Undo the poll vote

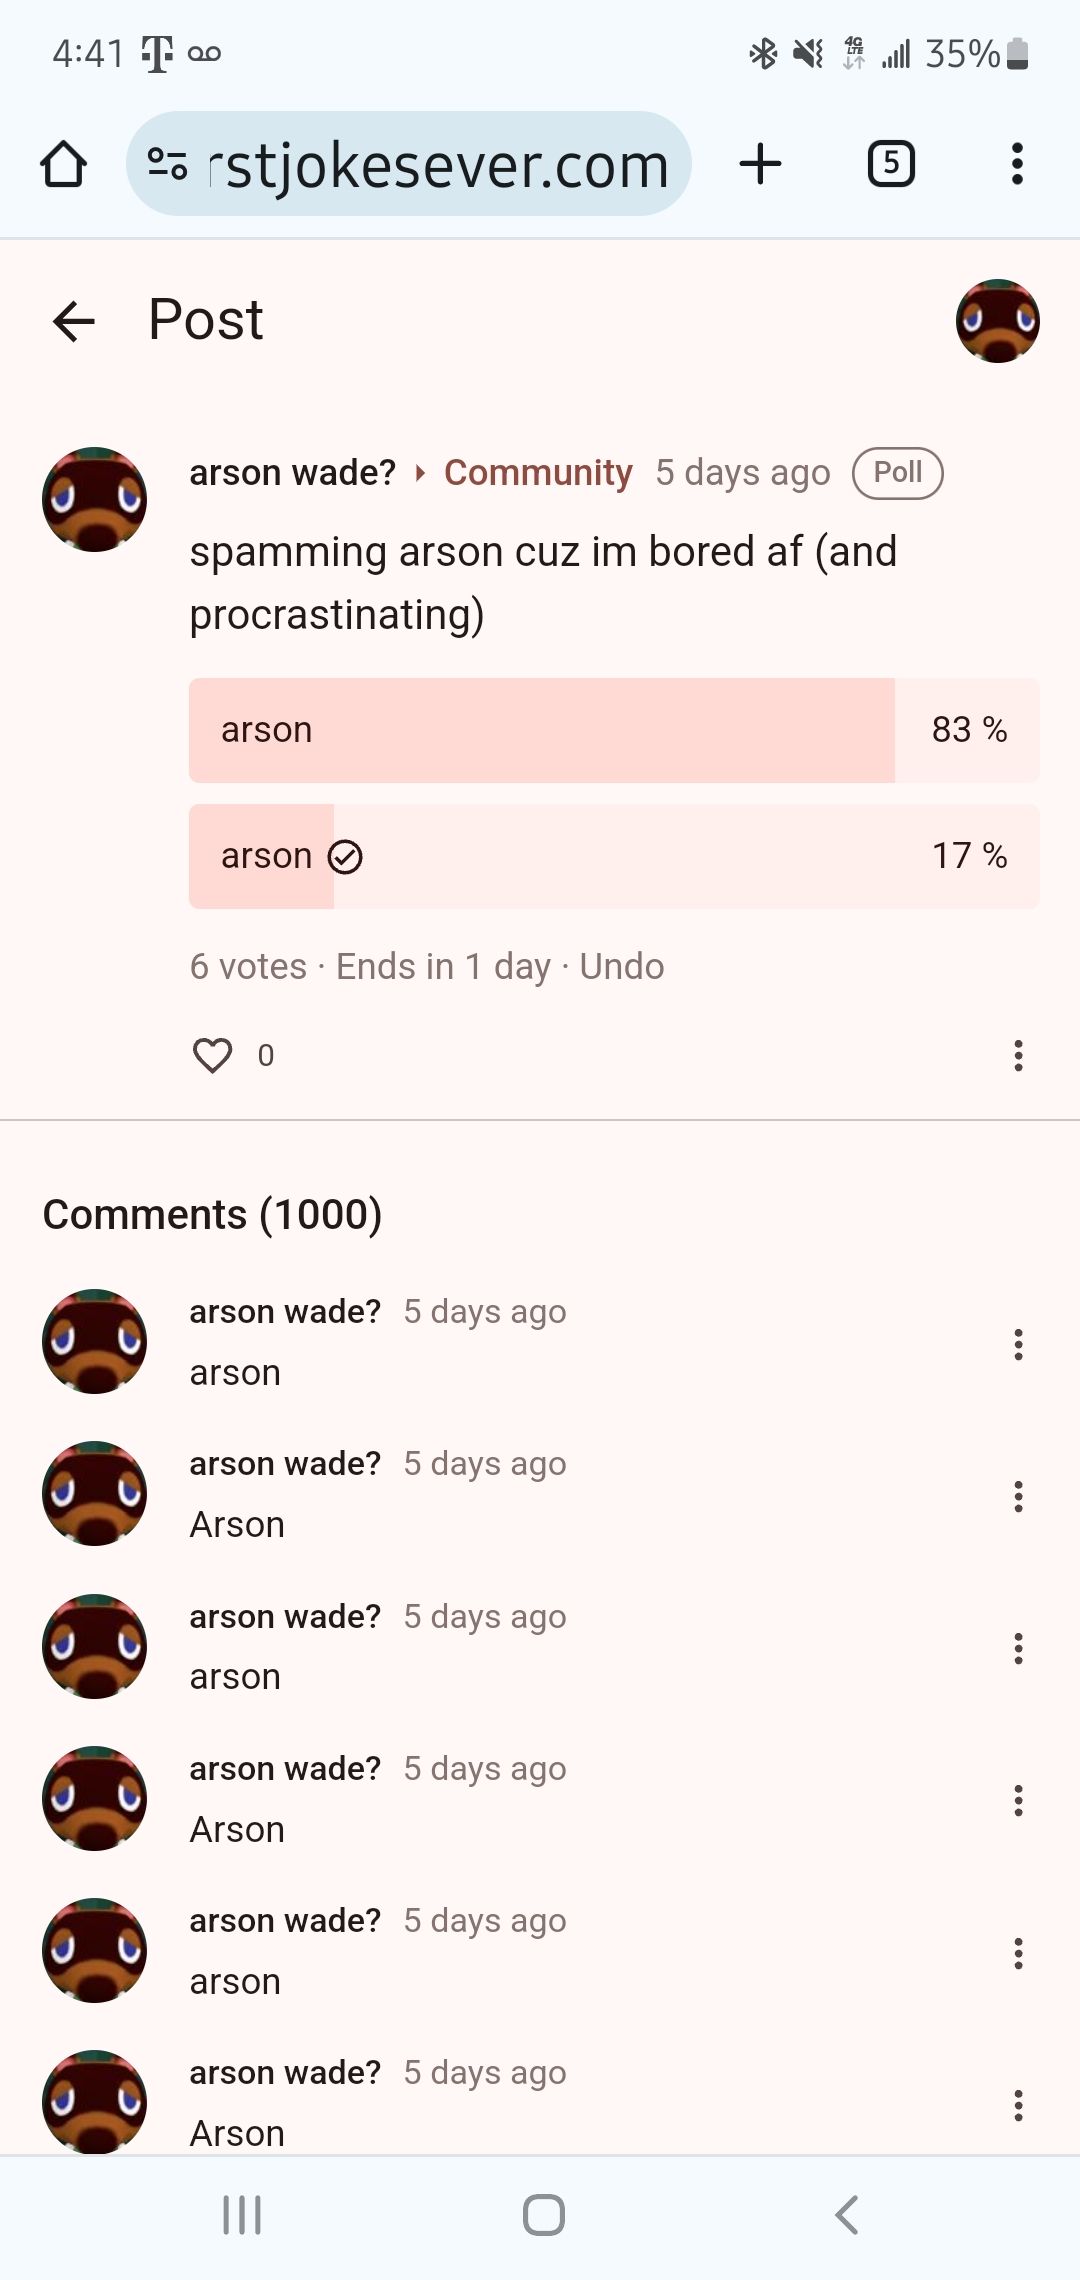622,967
